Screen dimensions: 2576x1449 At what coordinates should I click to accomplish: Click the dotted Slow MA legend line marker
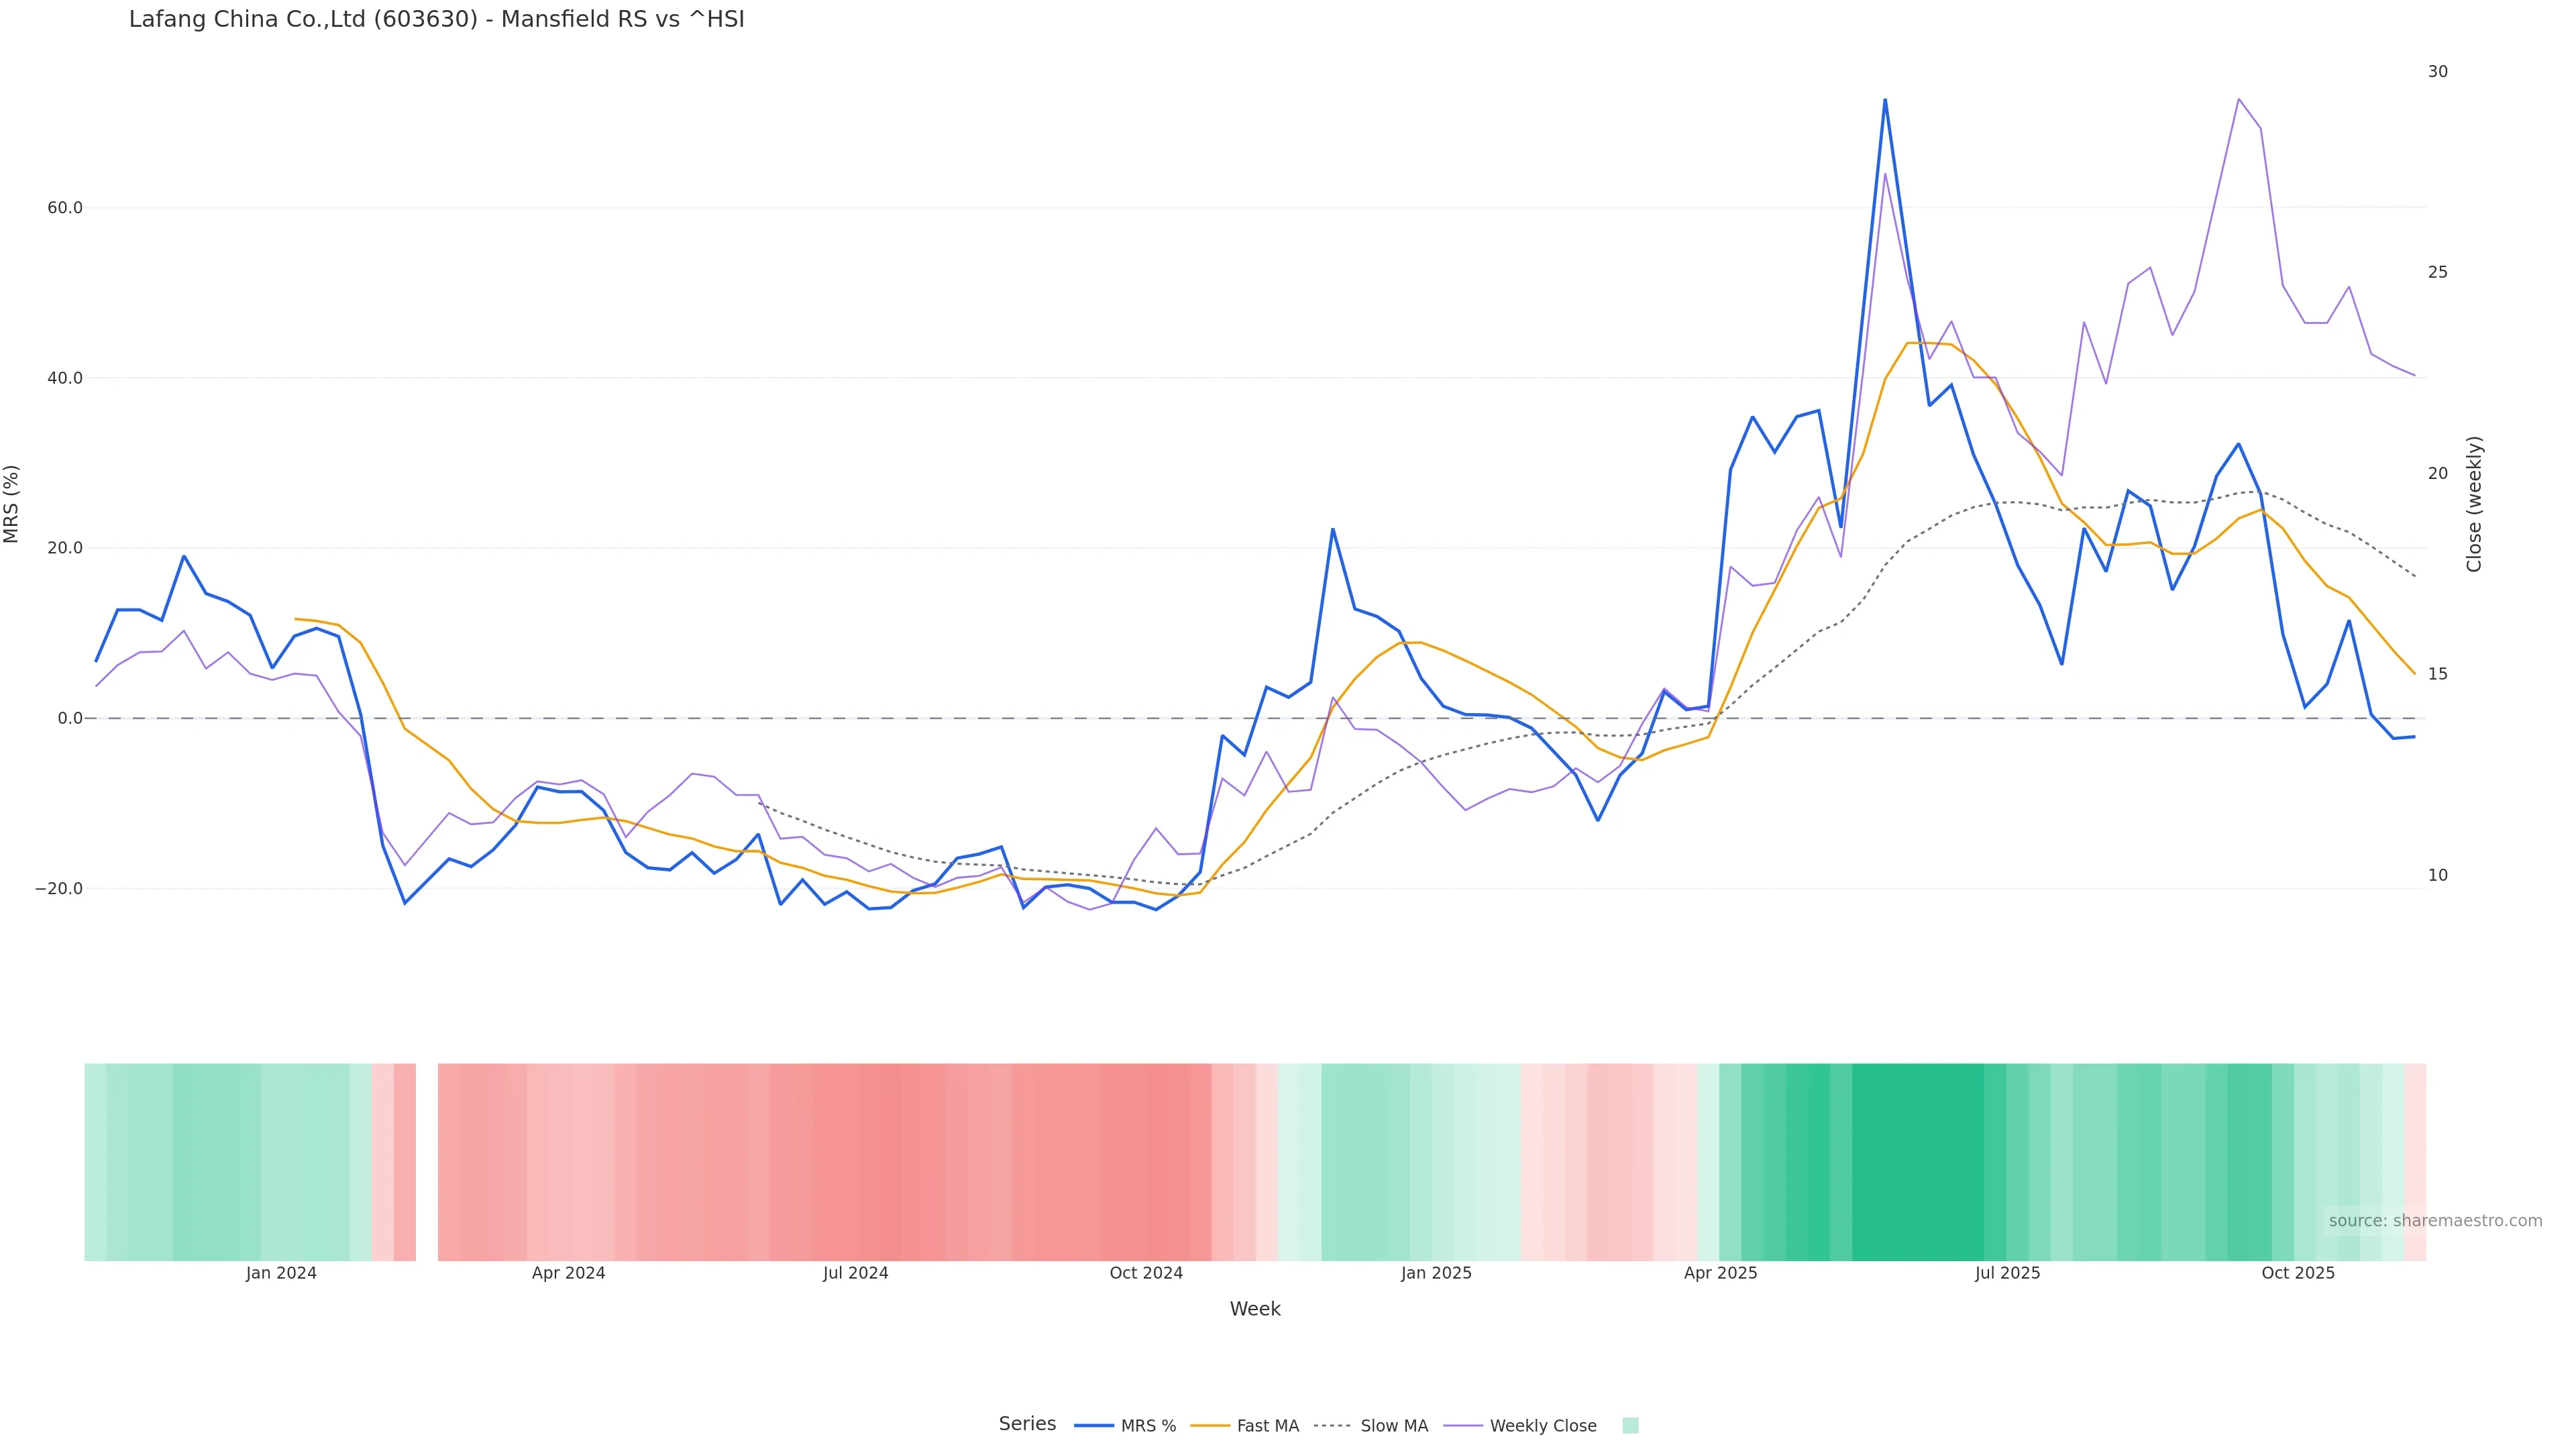[1333, 1425]
